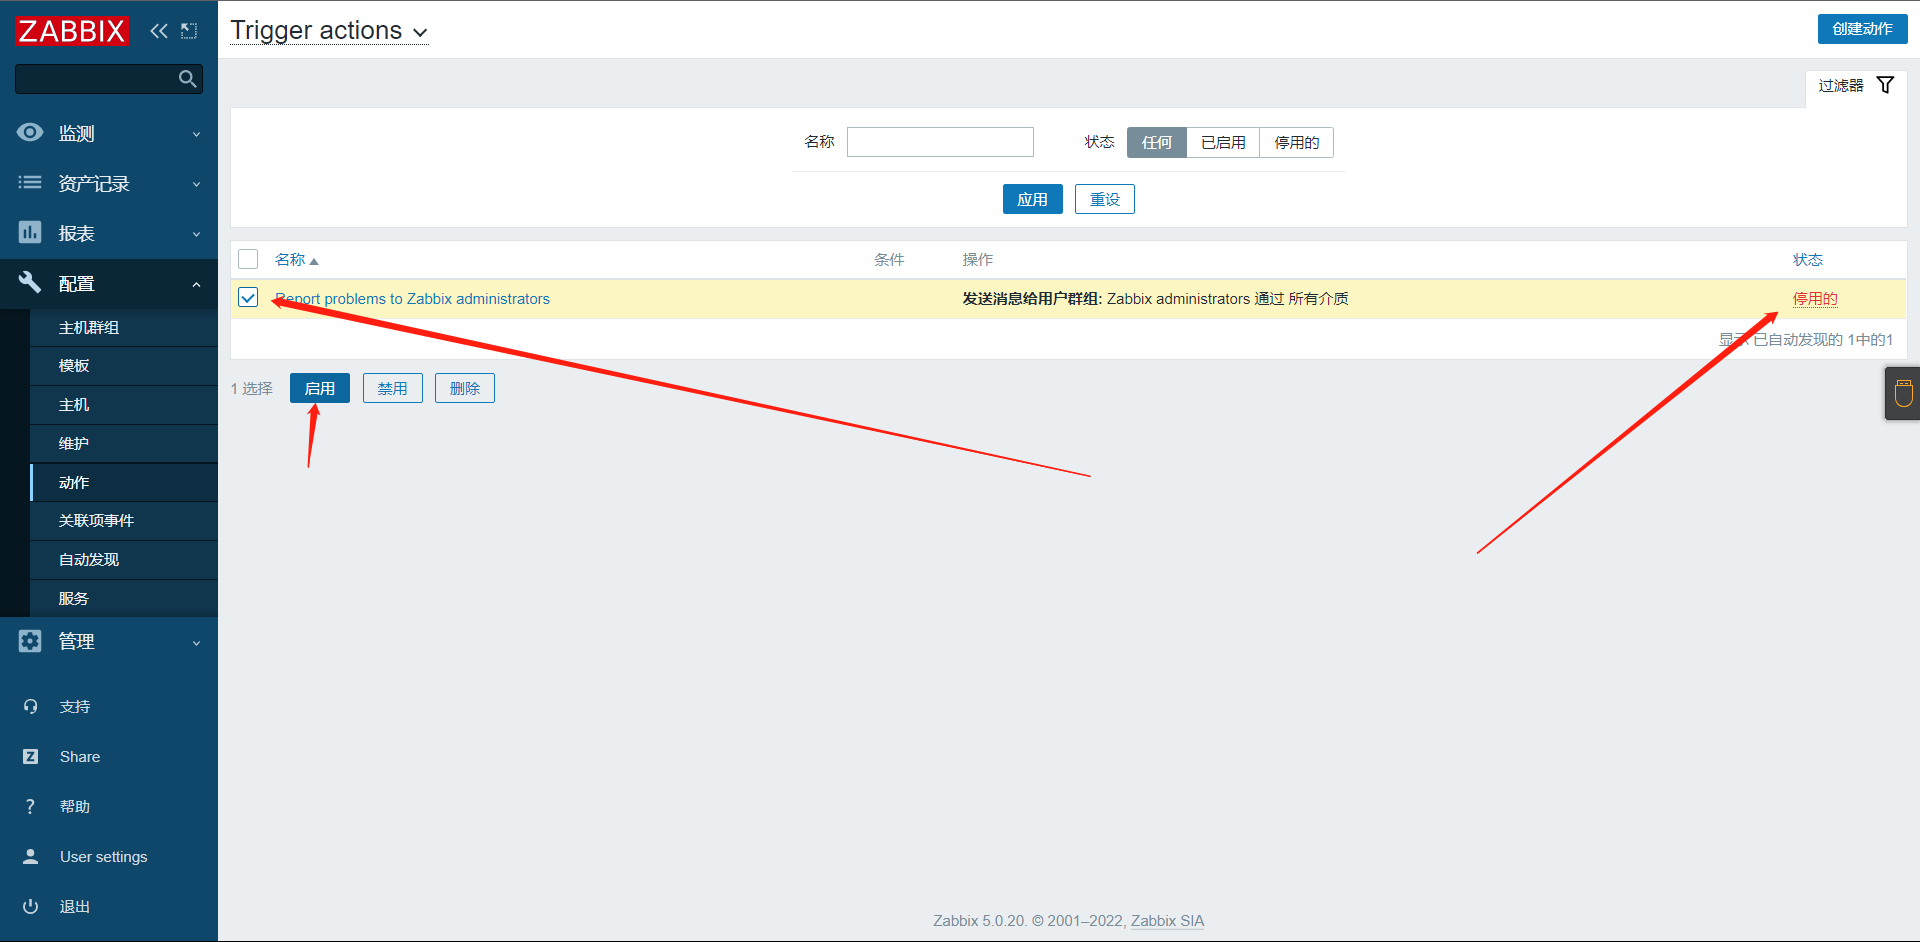Open 主机群组 submenu item
This screenshot has width=1920, height=942.
coord(124,328)
